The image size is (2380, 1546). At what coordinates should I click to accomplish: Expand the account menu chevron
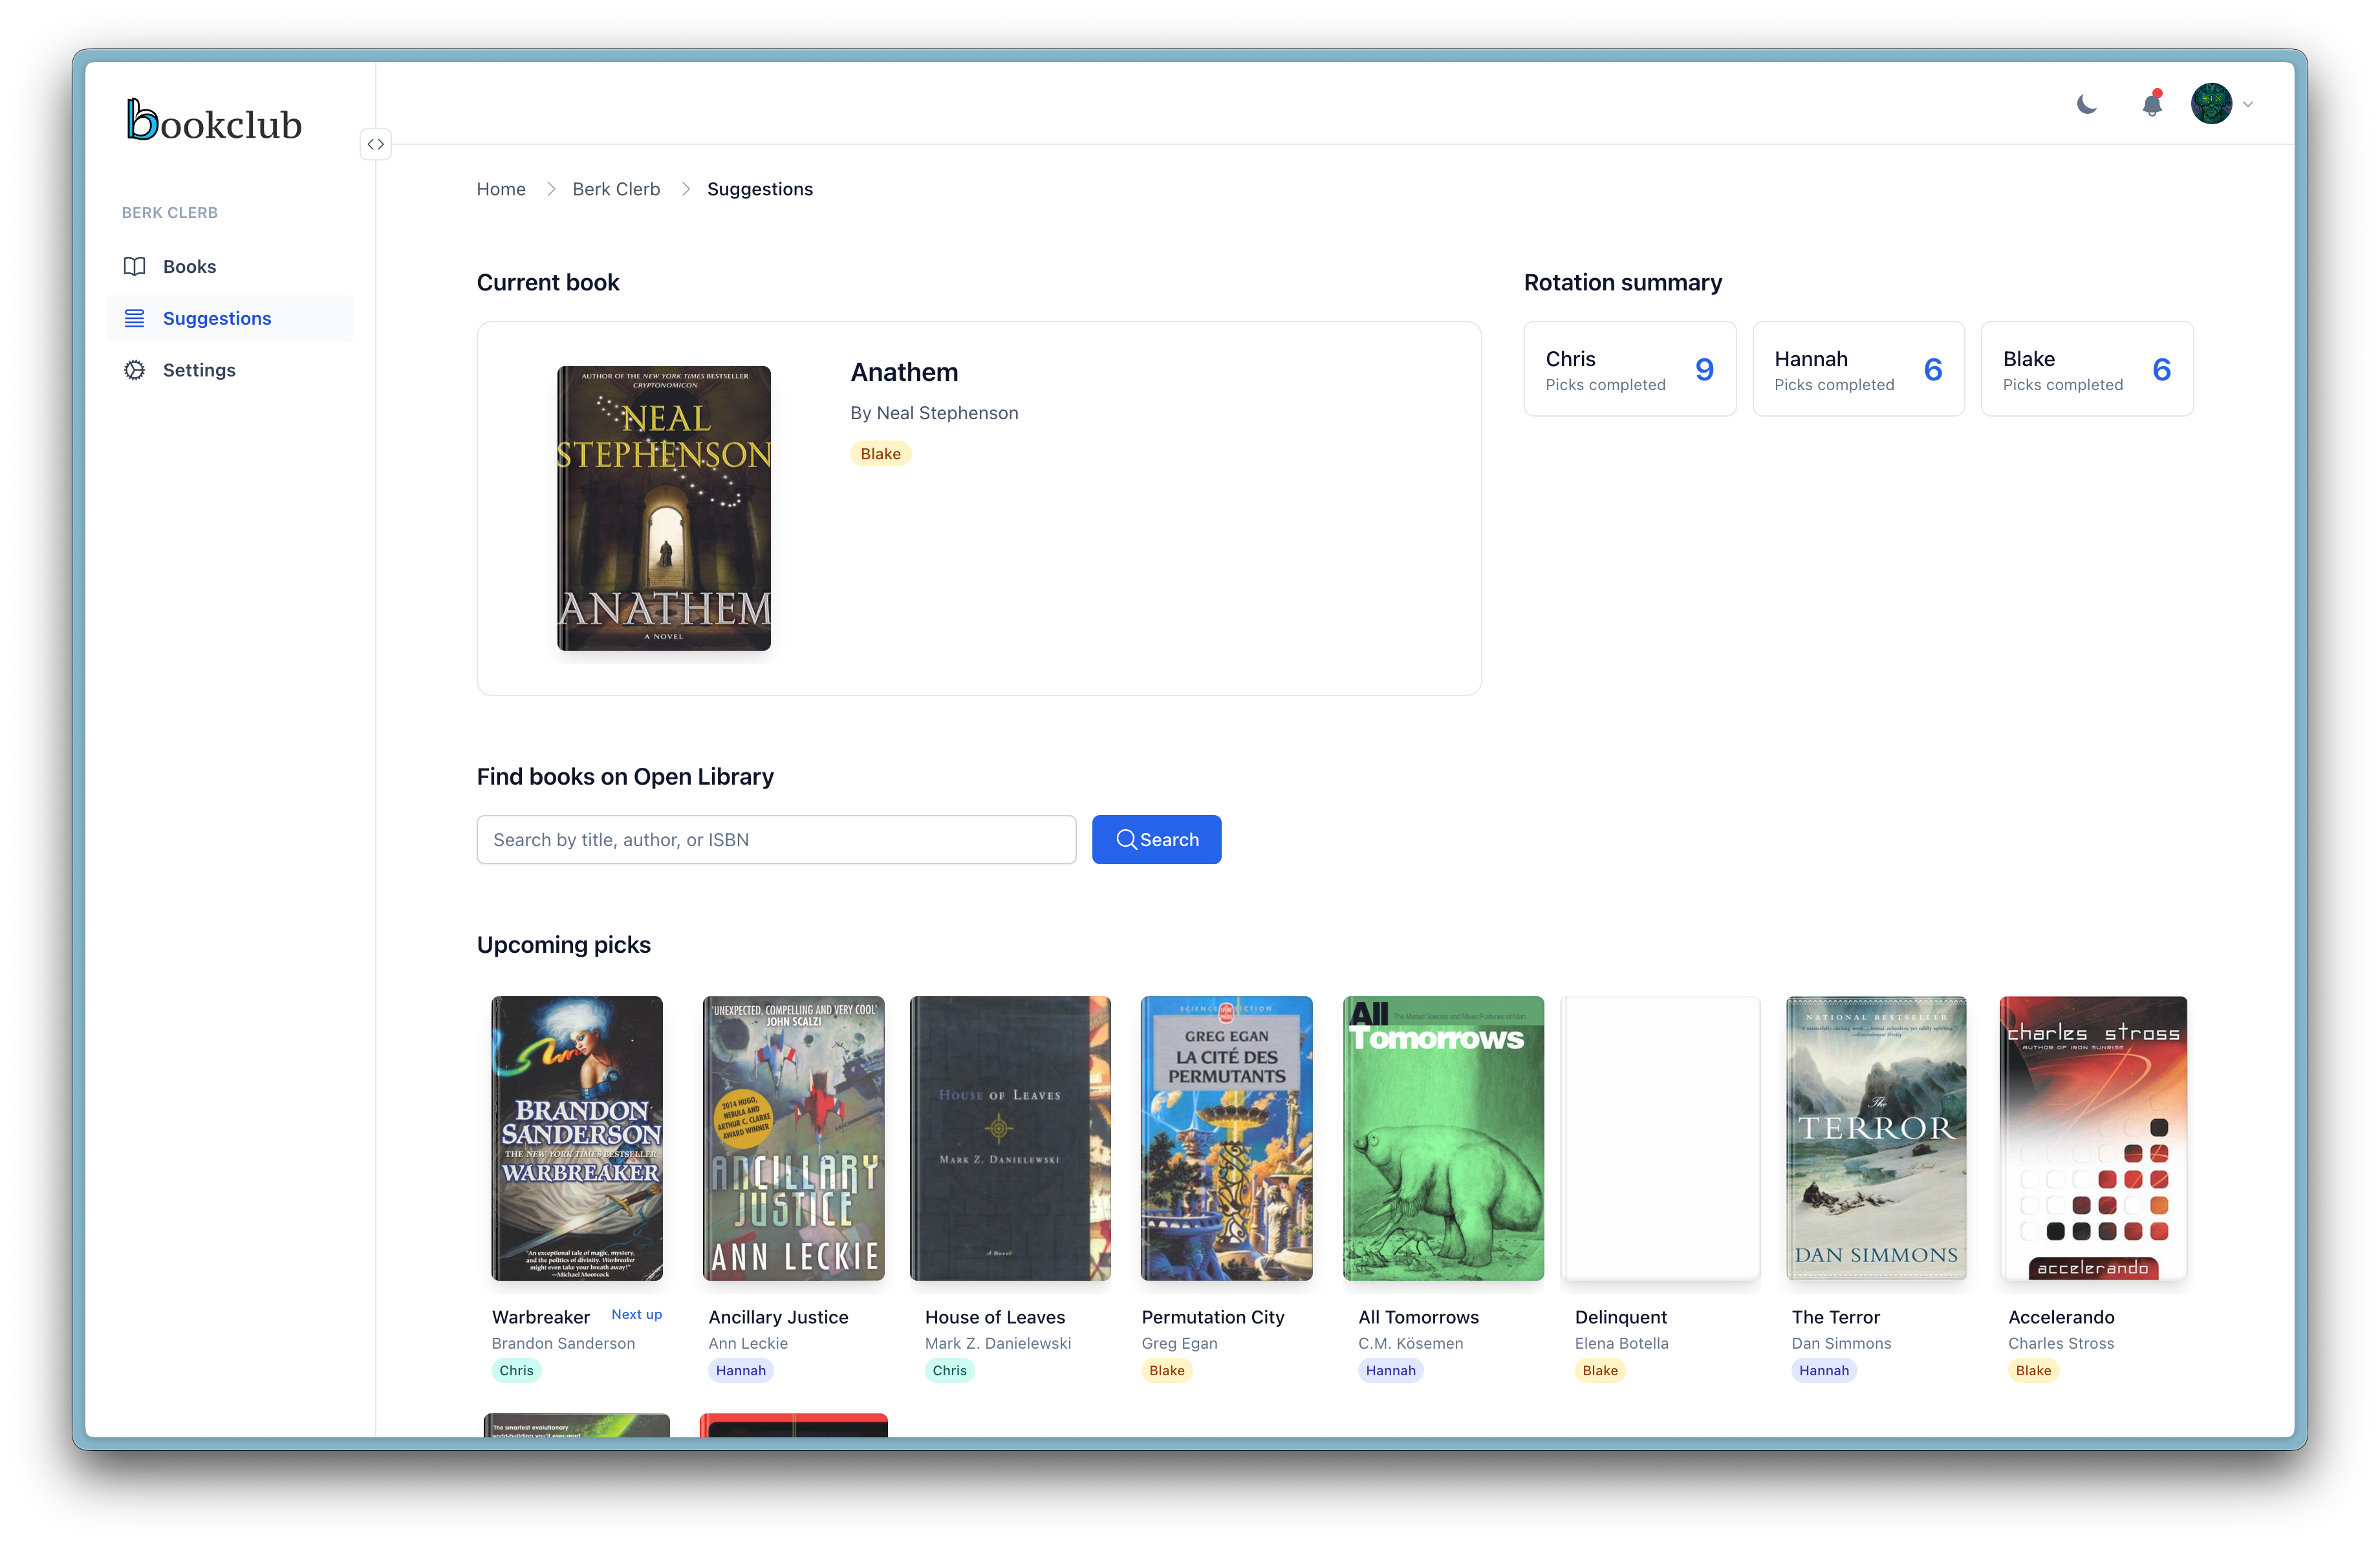(x=2248, y=104)
